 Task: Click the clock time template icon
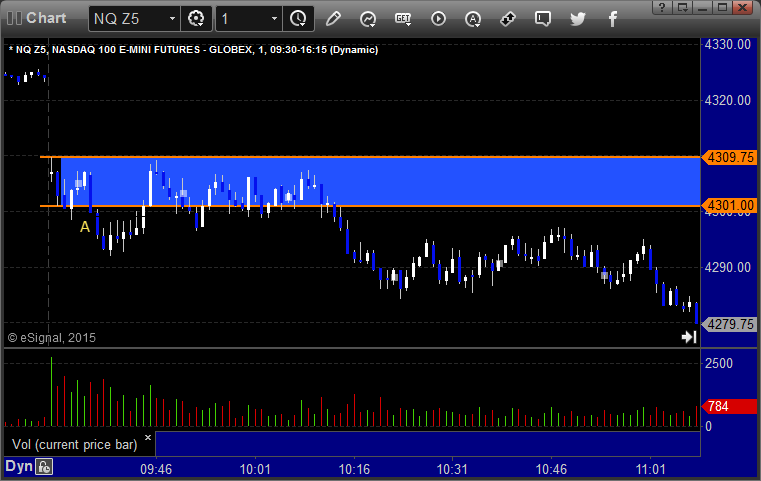(x=298, y=19)
